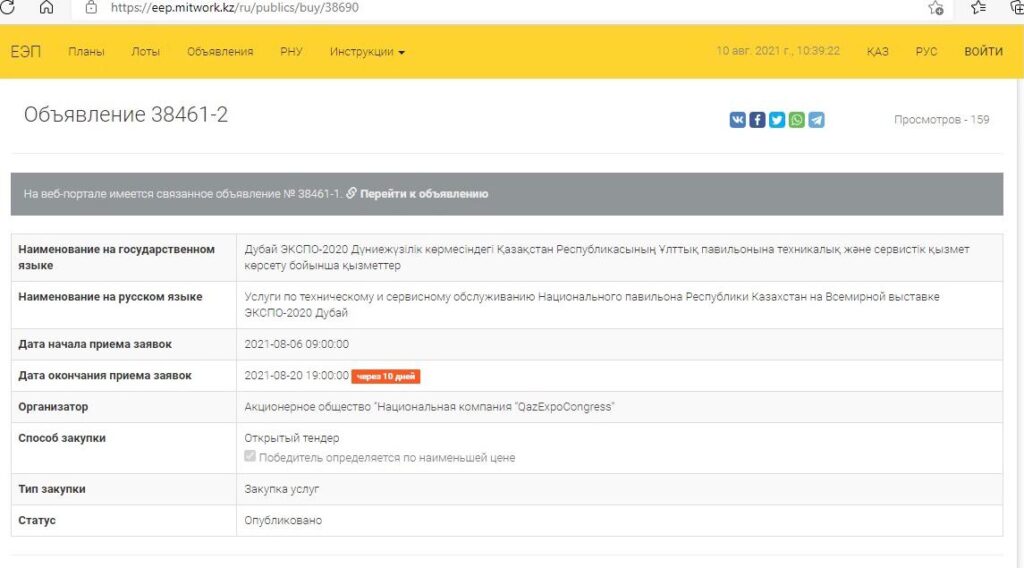Image resolution: width=1024 pixels, height=568 pixels.
Task: Expand the Инструкции dropdown menu
Action: click(x=367, y=52)
